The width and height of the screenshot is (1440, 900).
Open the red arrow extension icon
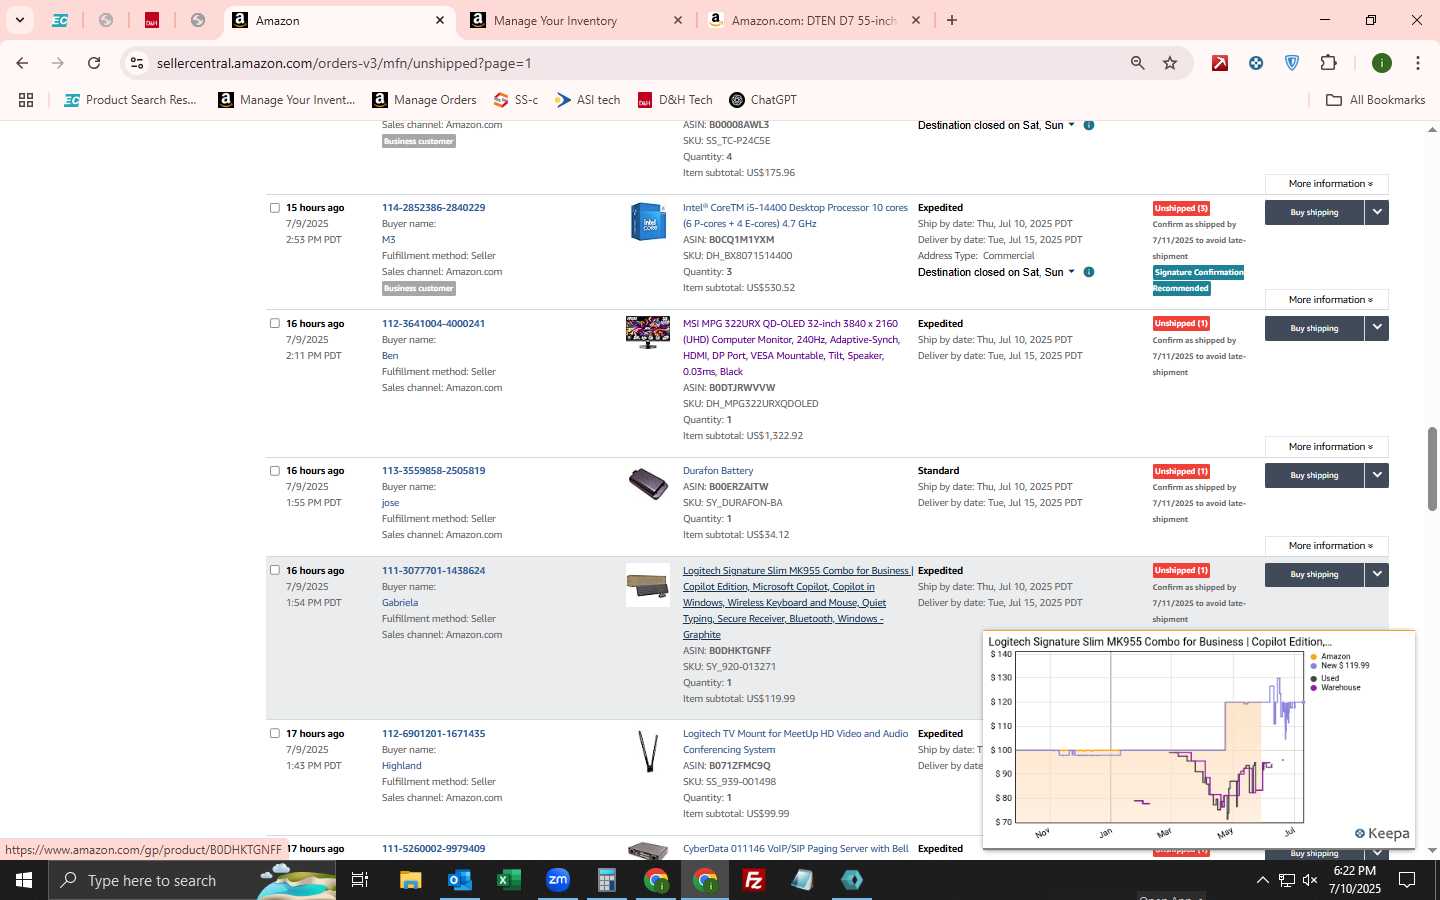(x=1220, y=63)
